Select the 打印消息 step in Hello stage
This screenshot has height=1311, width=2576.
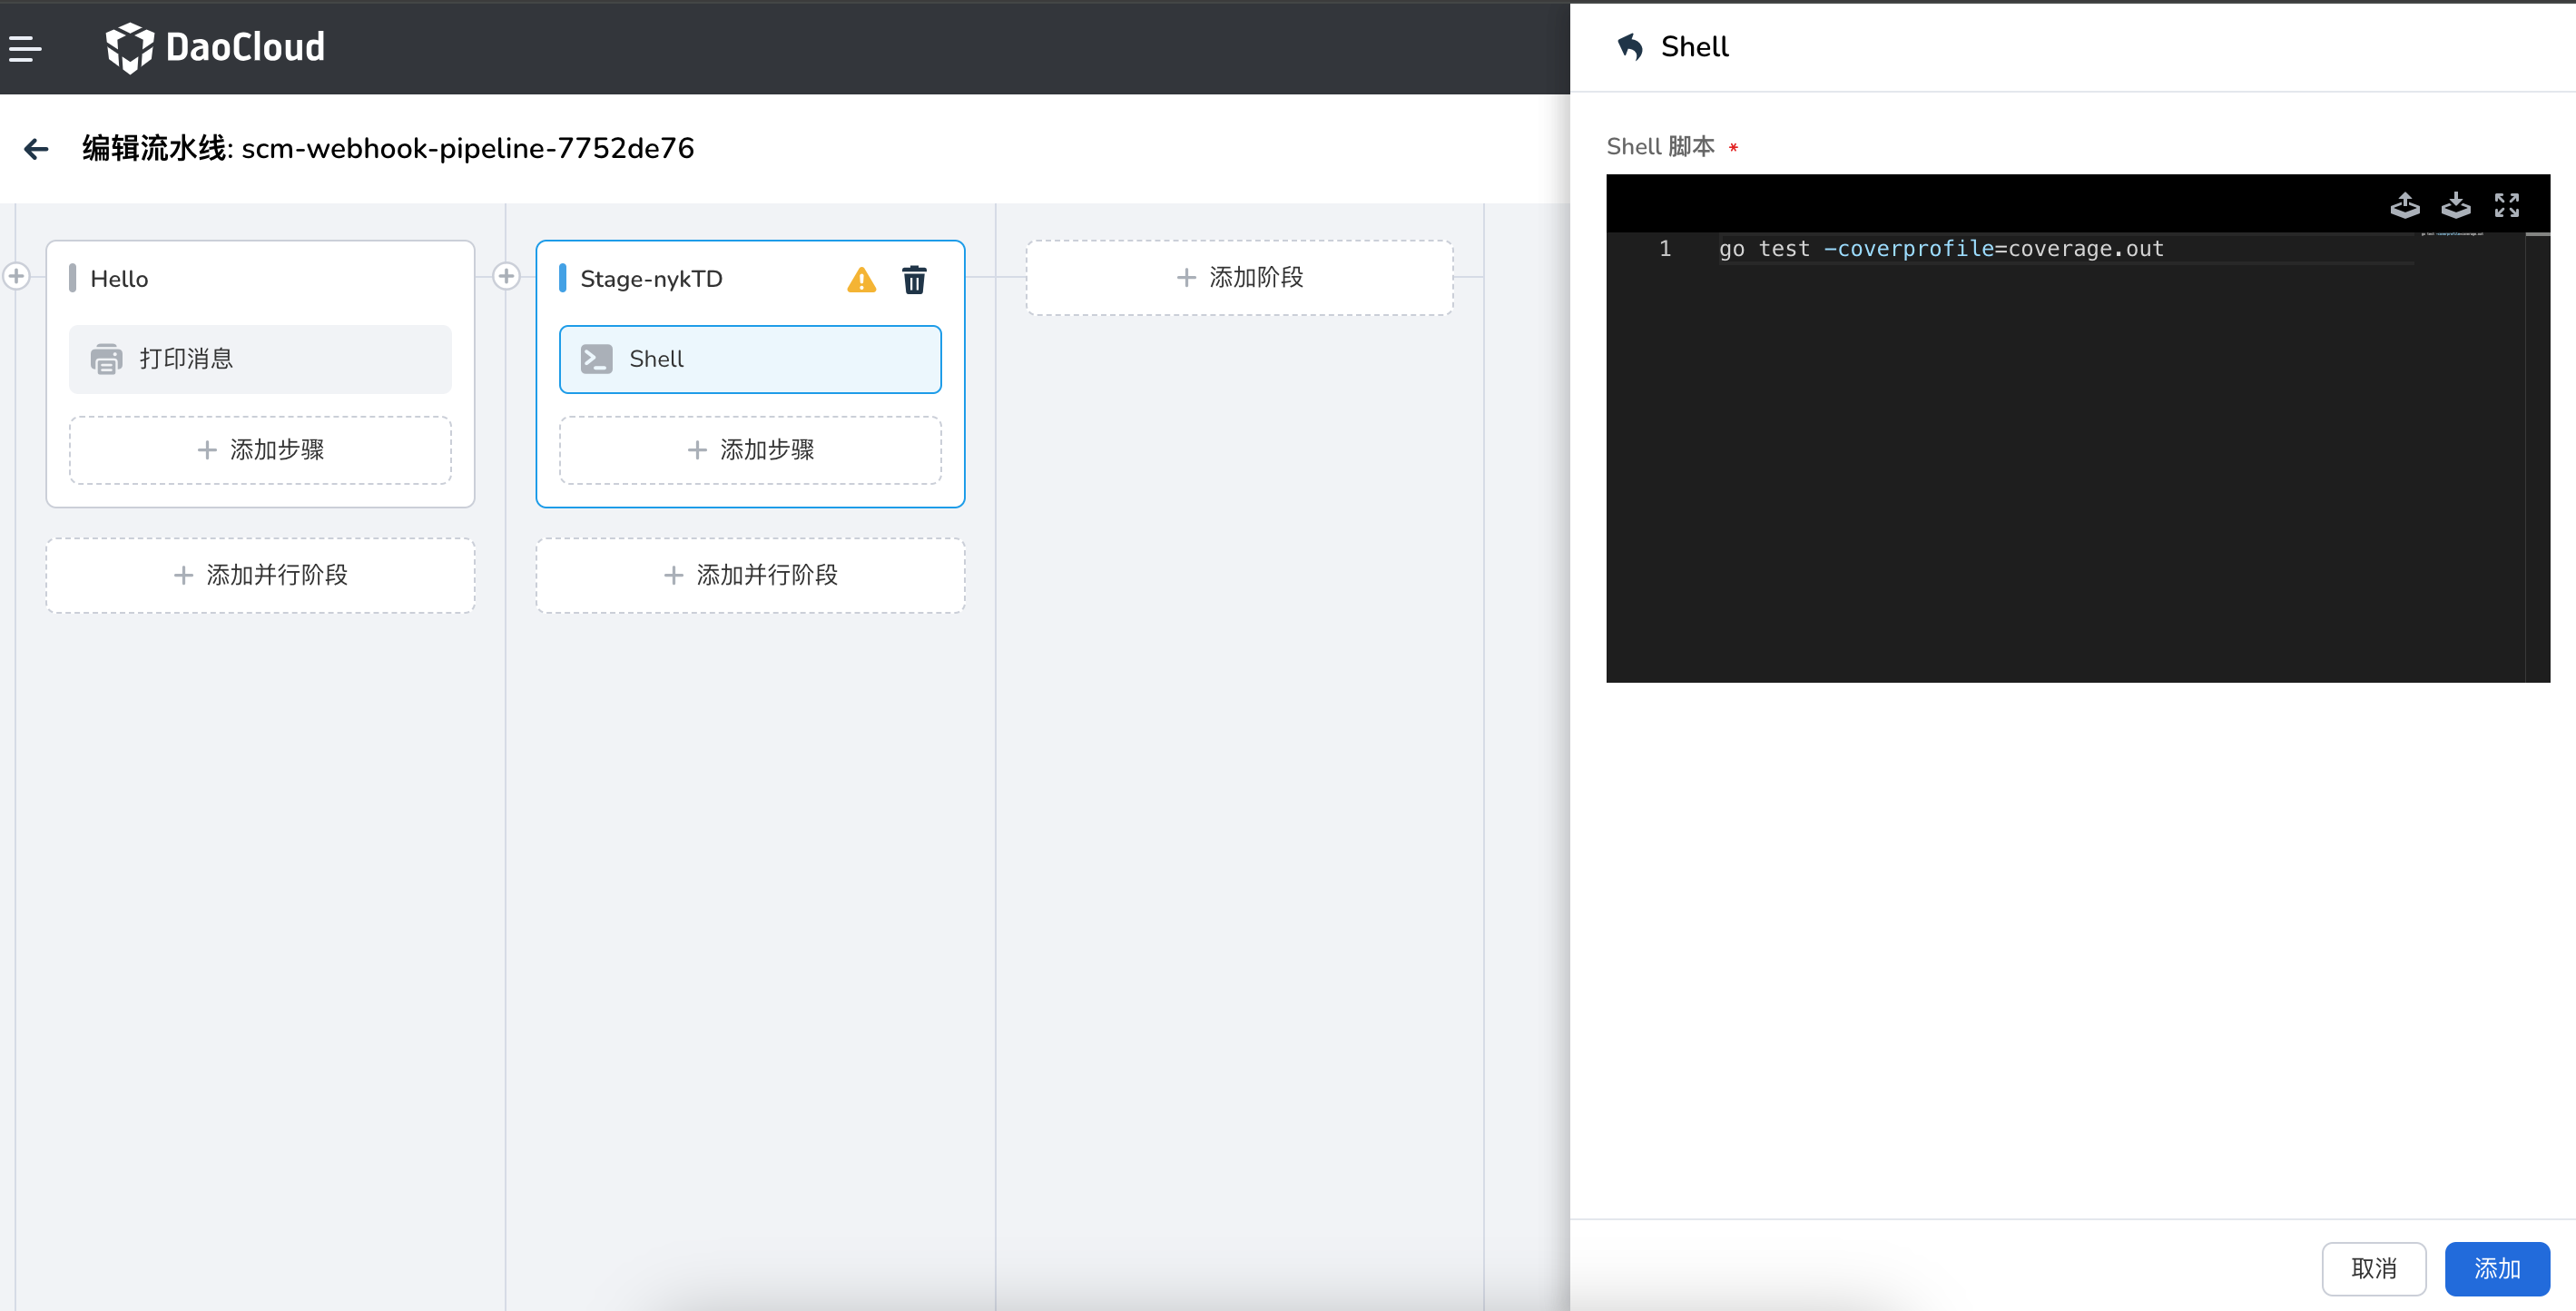coord(260,359)
